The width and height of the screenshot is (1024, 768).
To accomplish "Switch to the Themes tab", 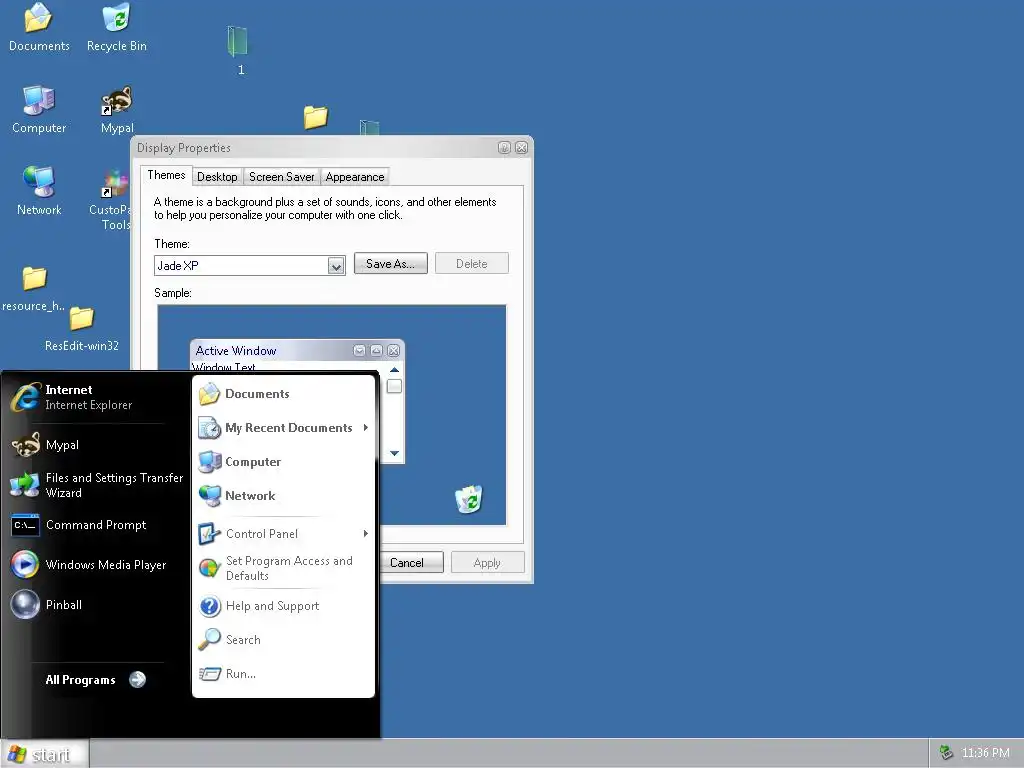I will click(x=166, y=175).
